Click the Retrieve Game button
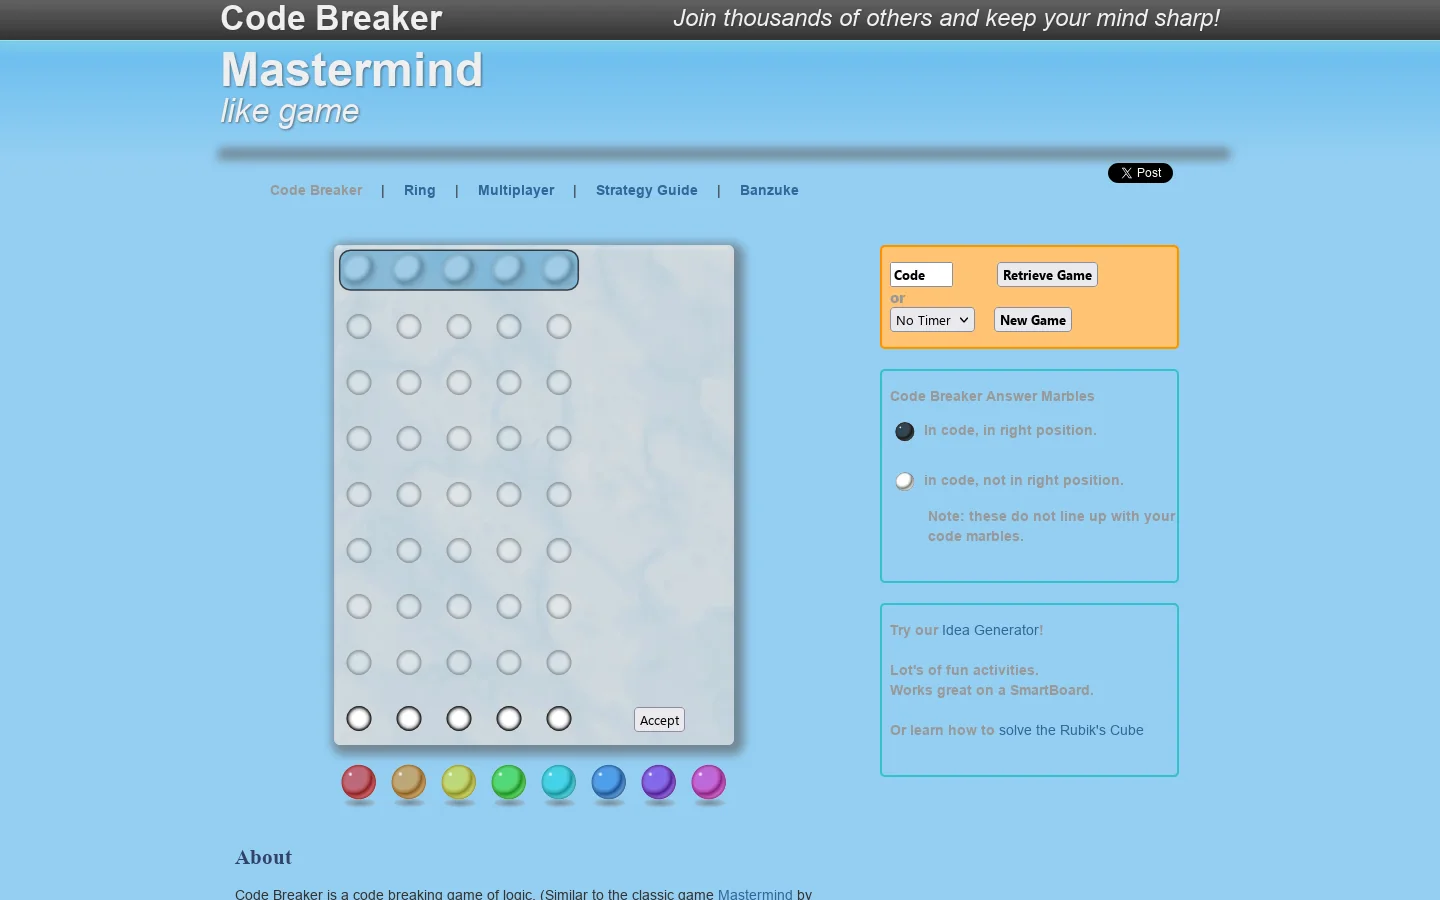The image size is (1440, 900). tap(1047, 275)
